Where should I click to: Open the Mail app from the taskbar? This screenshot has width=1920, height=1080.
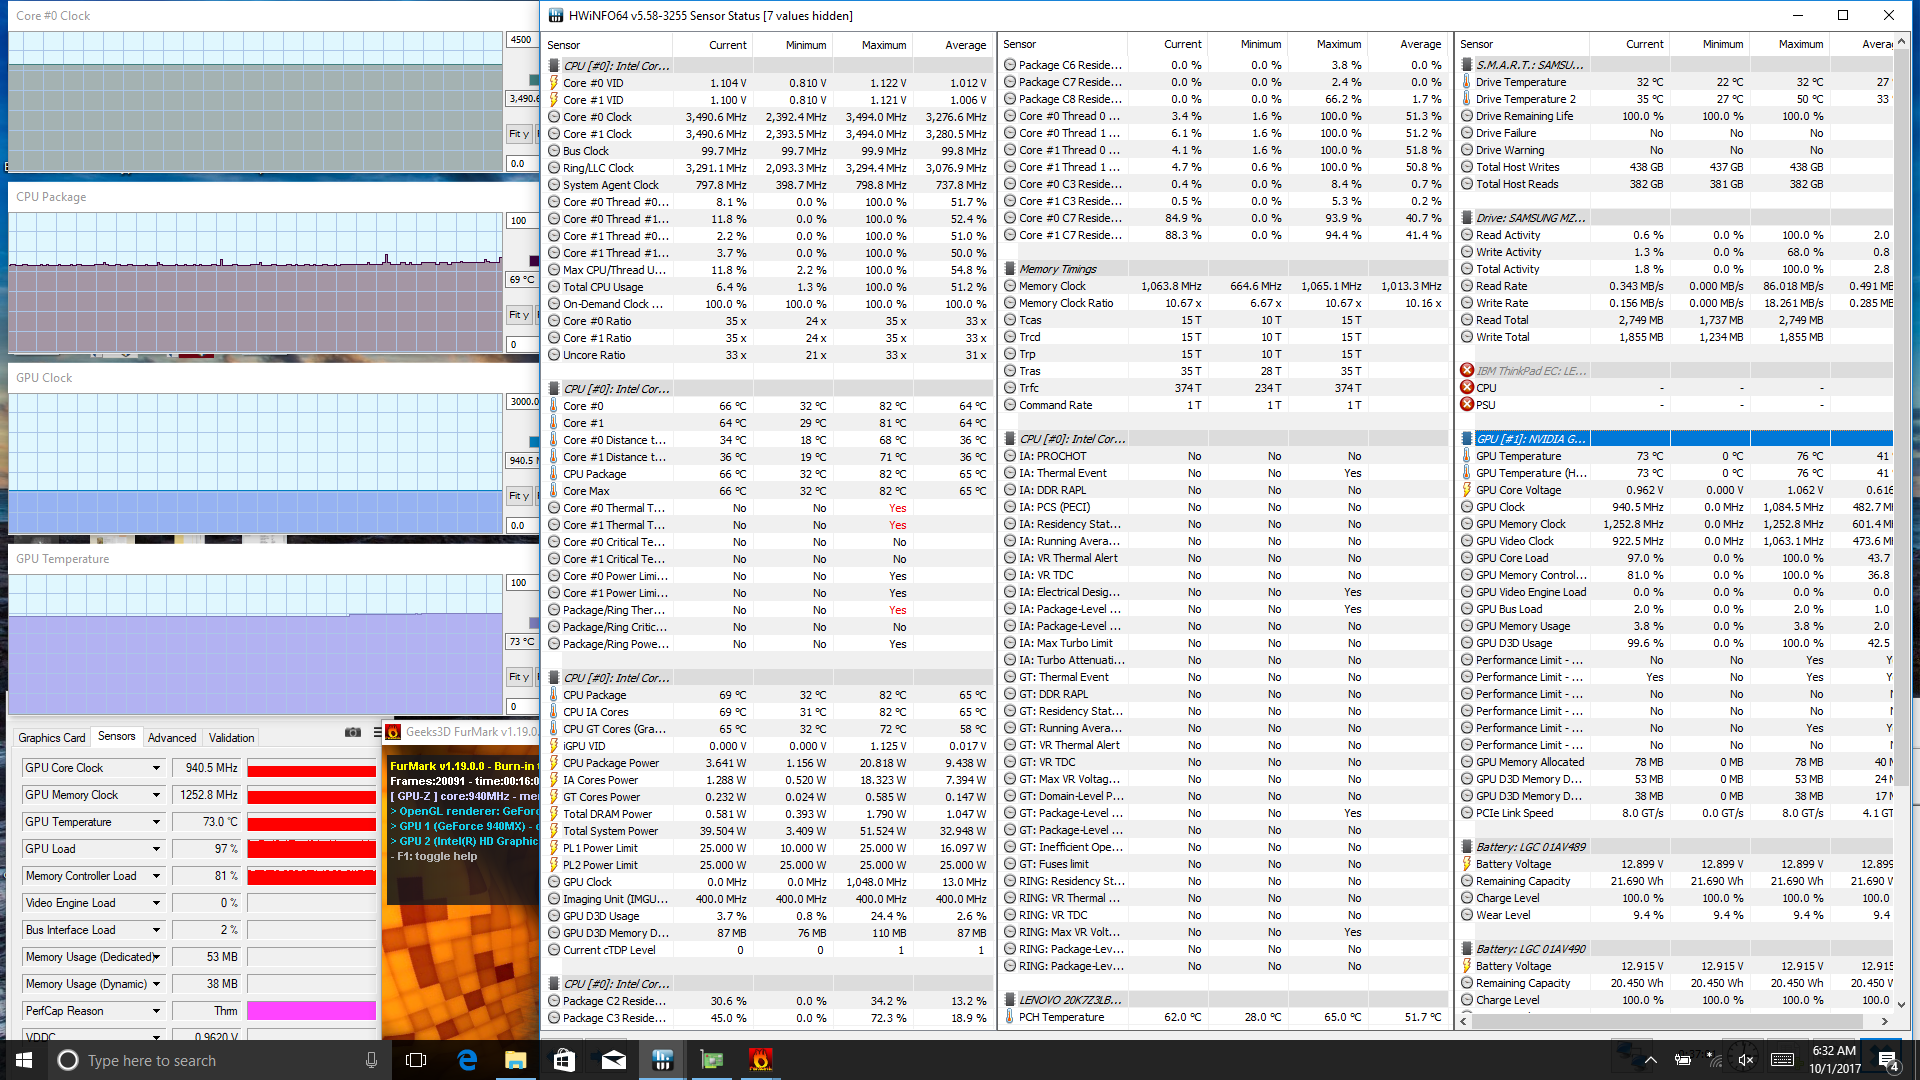pos(613,1060)
